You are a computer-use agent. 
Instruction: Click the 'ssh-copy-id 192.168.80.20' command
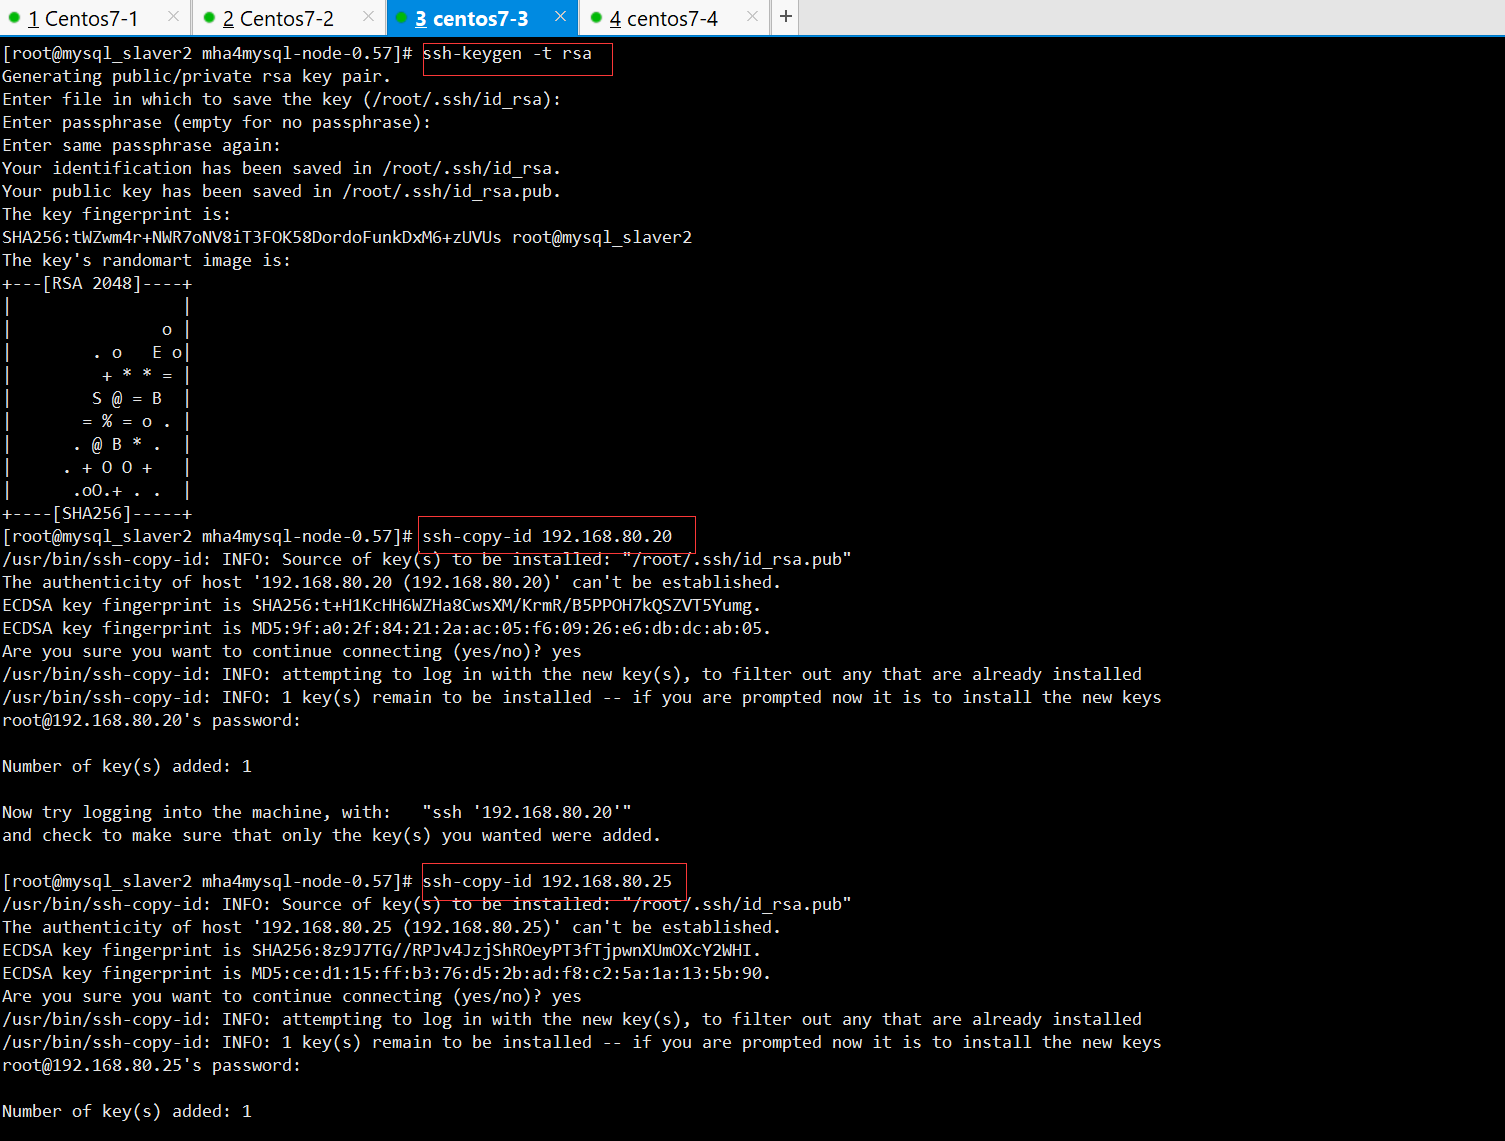[x=547, y=537]
